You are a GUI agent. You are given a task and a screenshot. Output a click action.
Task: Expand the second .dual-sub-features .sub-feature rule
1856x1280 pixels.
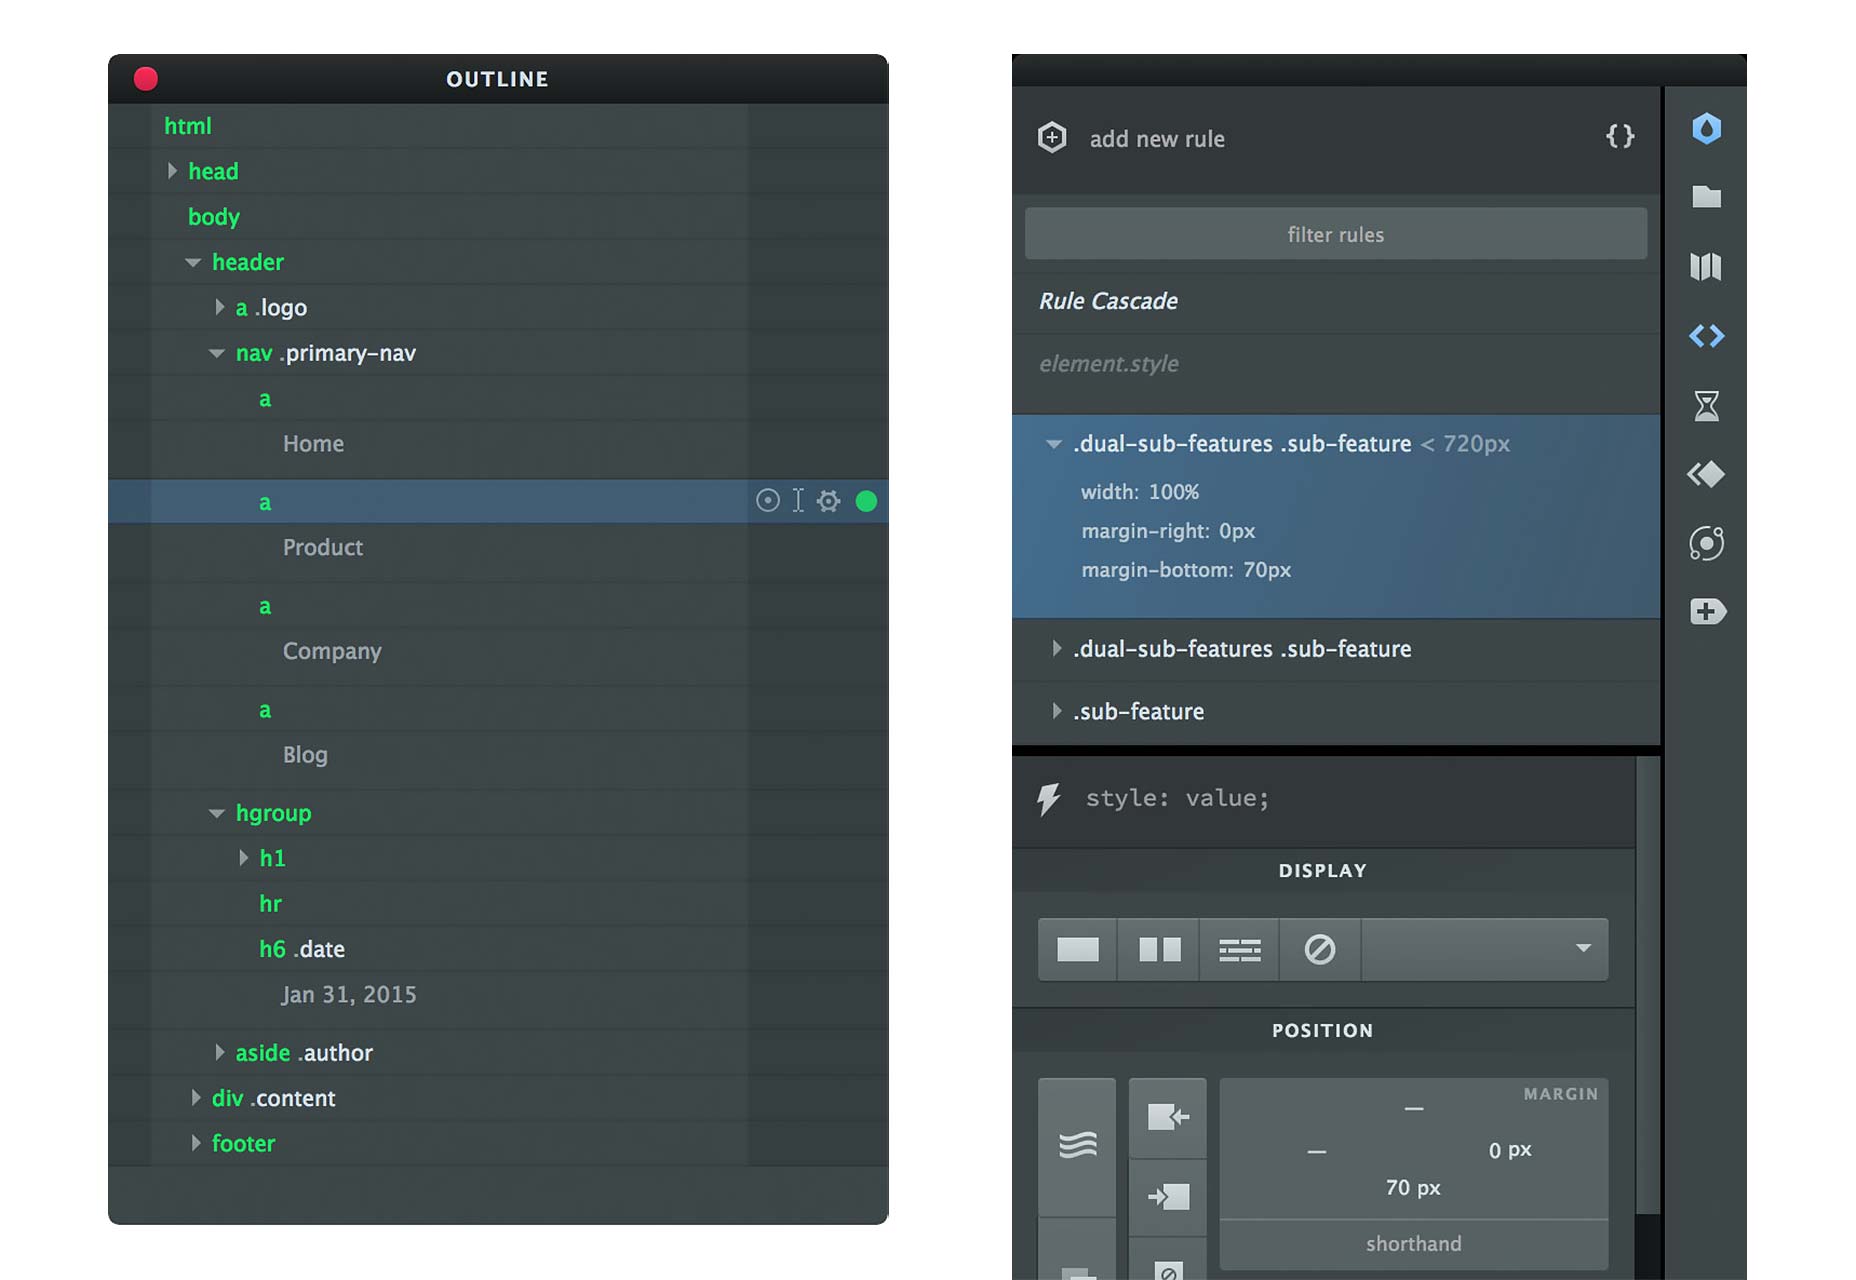1056,648
